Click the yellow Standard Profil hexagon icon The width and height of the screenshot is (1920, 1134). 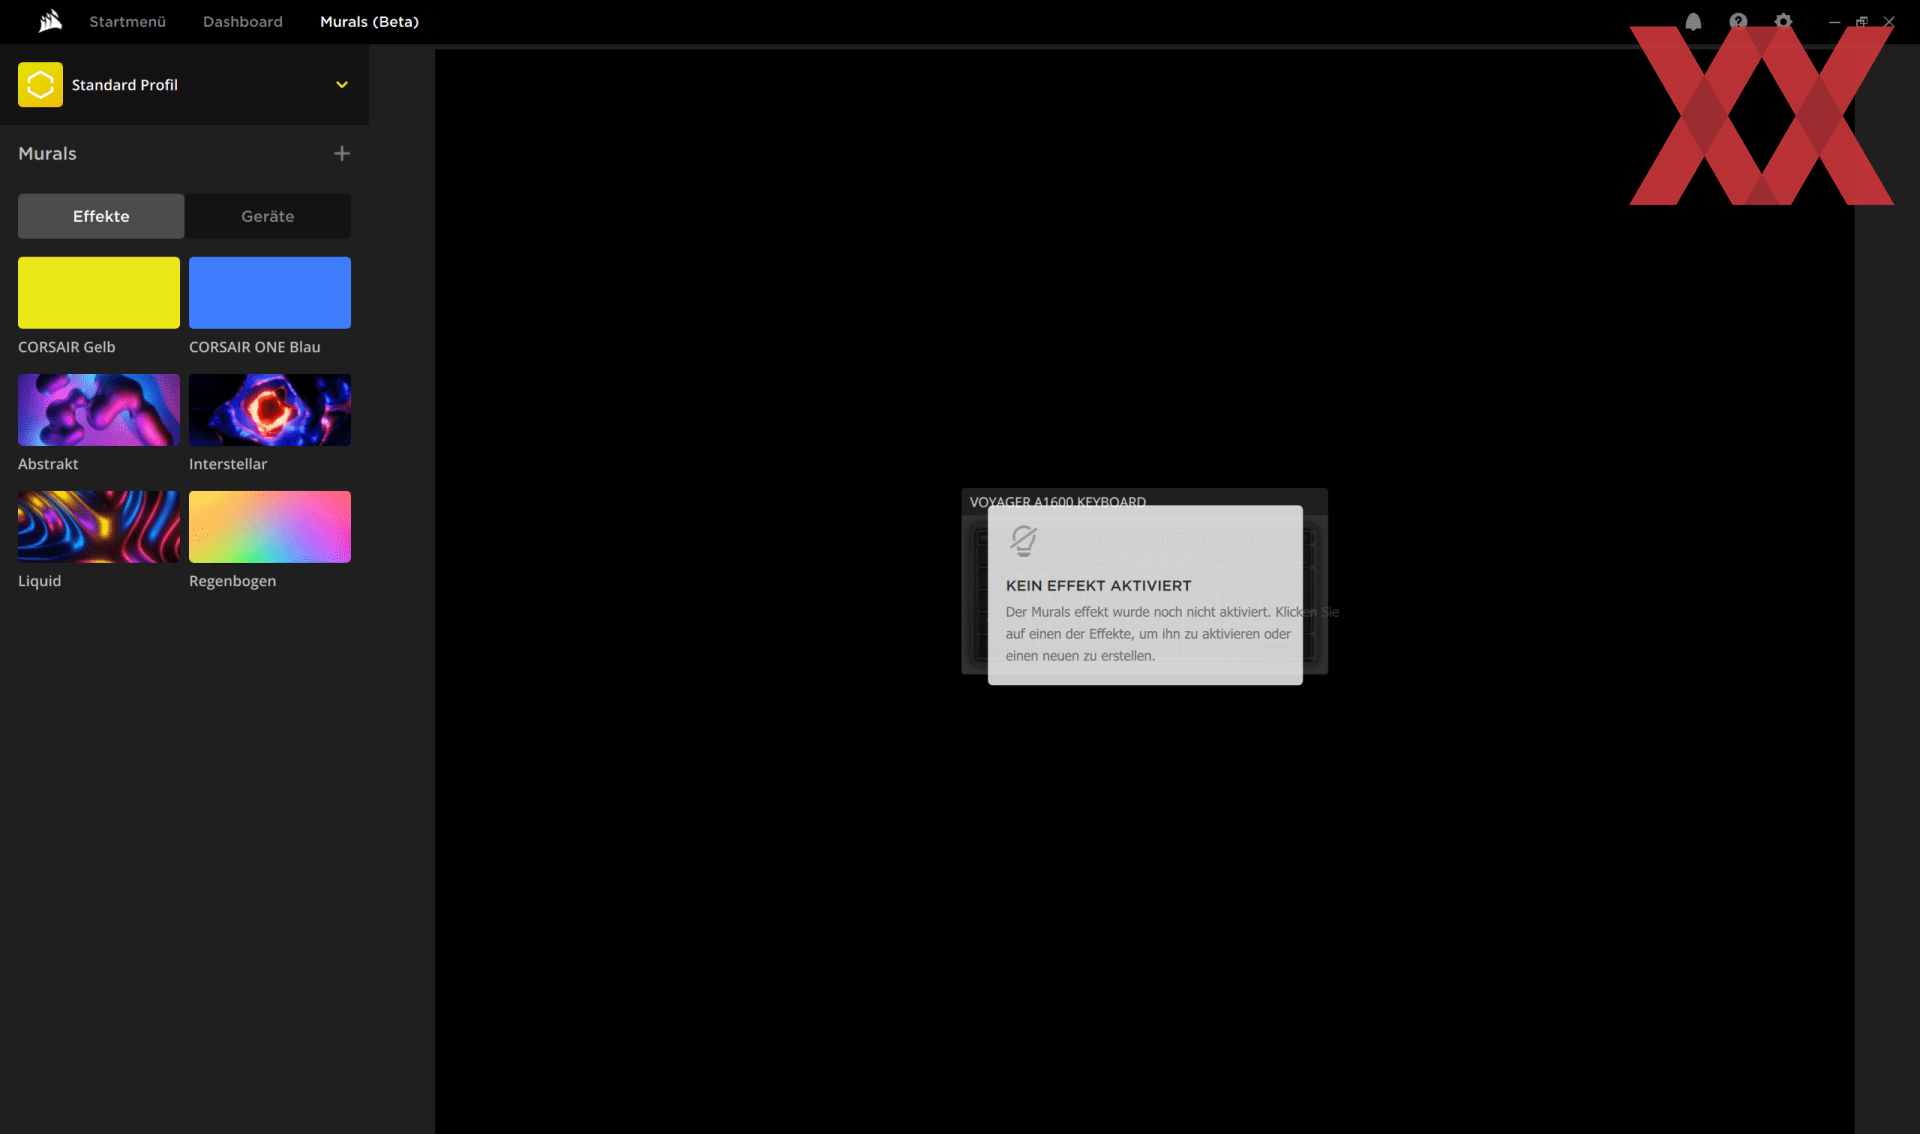pyautogui.click(x=40, y=85)
